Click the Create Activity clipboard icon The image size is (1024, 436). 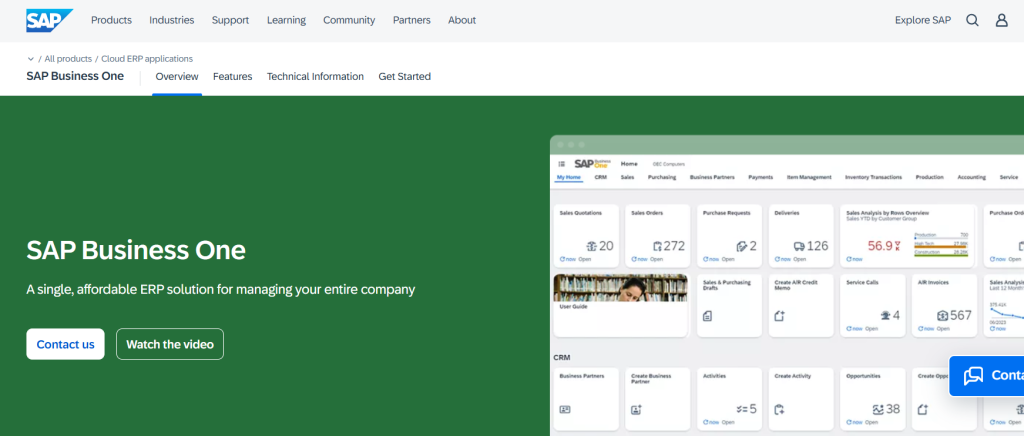(x=779, y=409)
